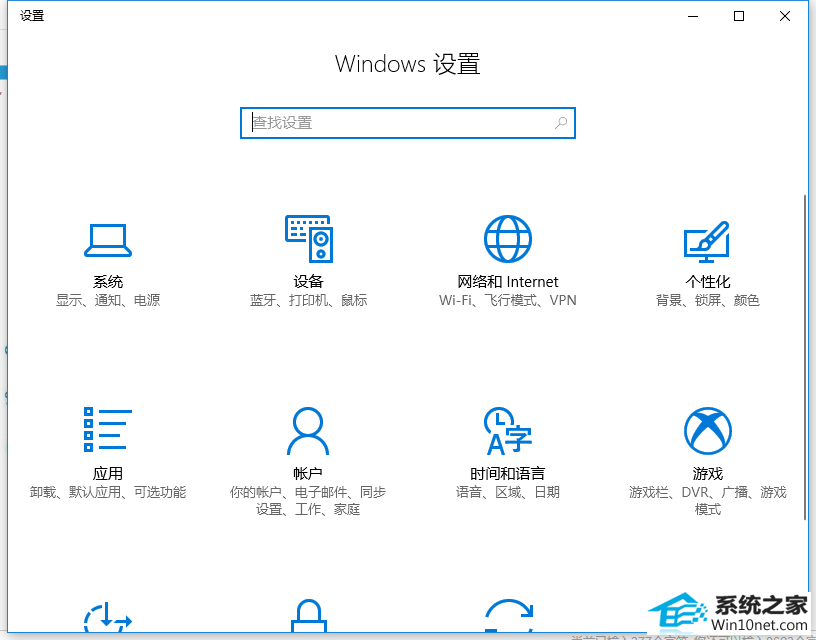
Task: Open the Network globe icon
Action: [x=508, y=239]
